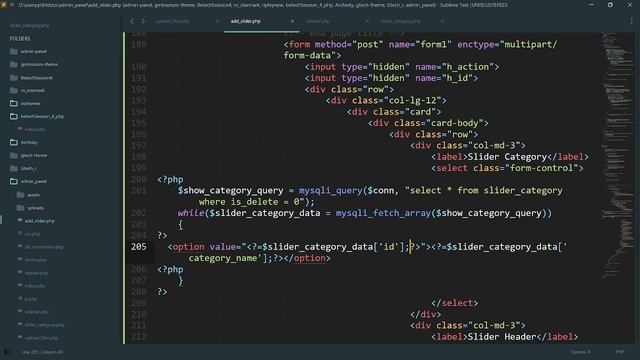The width and height of the screenshot is (640, 360).
Task: Click 'mysqli_query' on line 201
Action: click(331, 190)
